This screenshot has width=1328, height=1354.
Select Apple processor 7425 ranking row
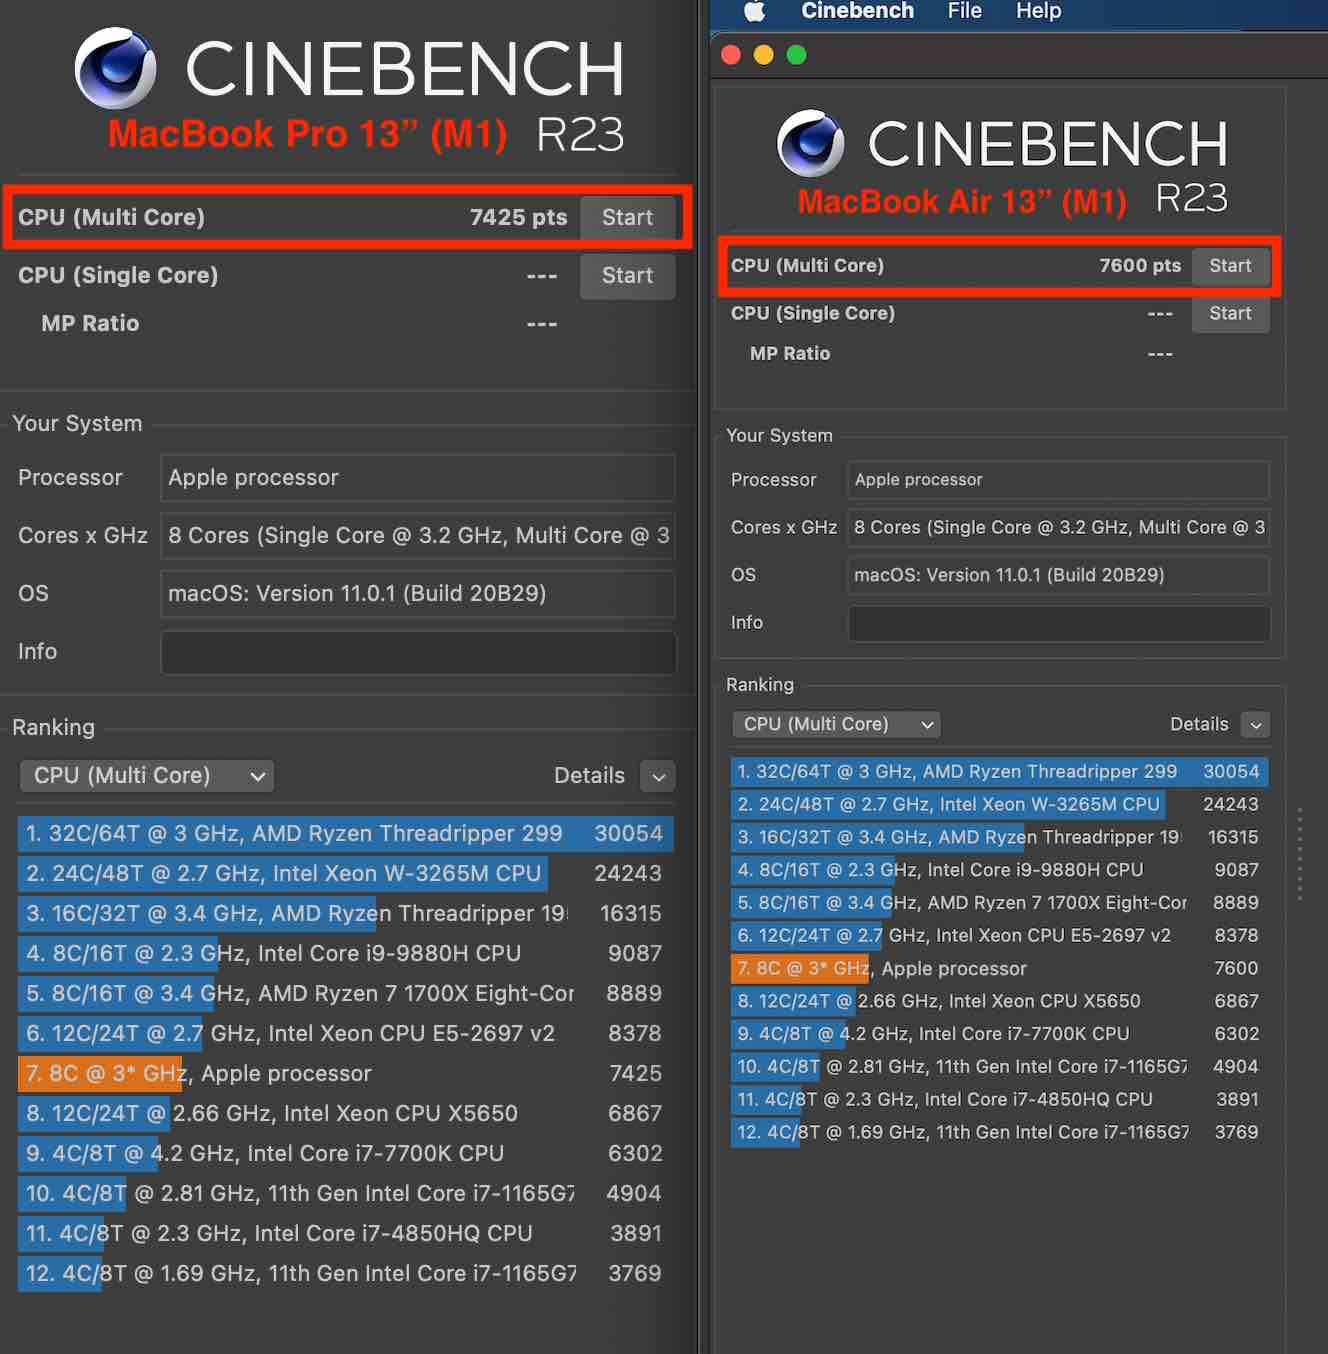click(x=346, y=1074)
